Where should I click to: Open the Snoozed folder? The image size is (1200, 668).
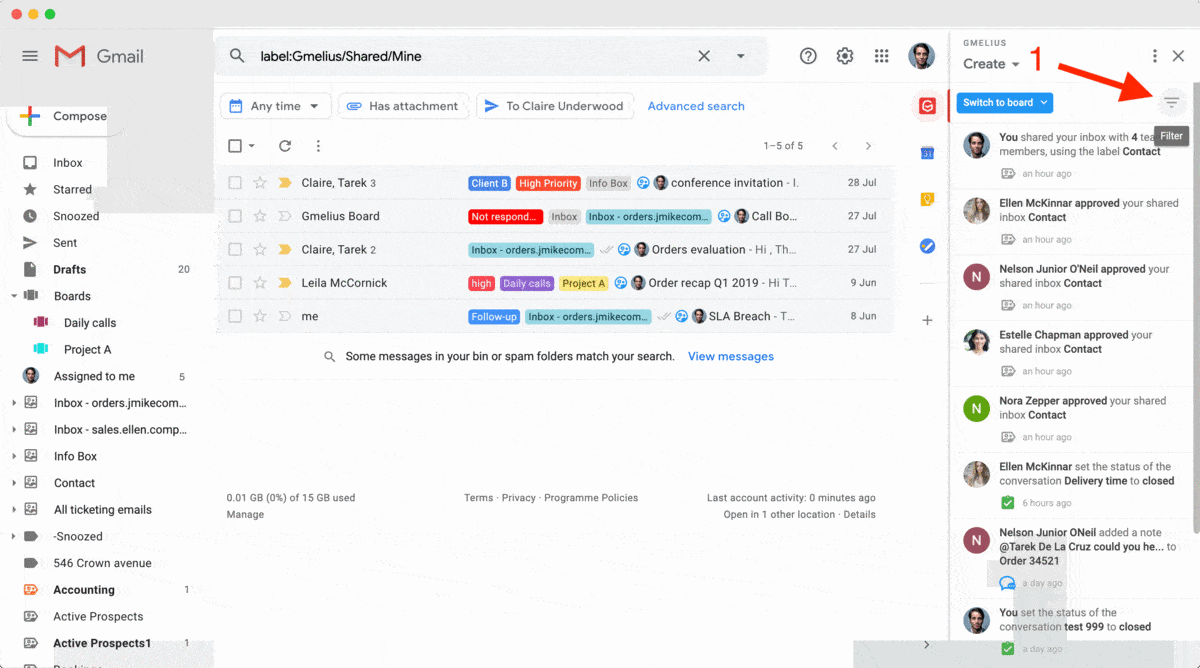(76, 216)
